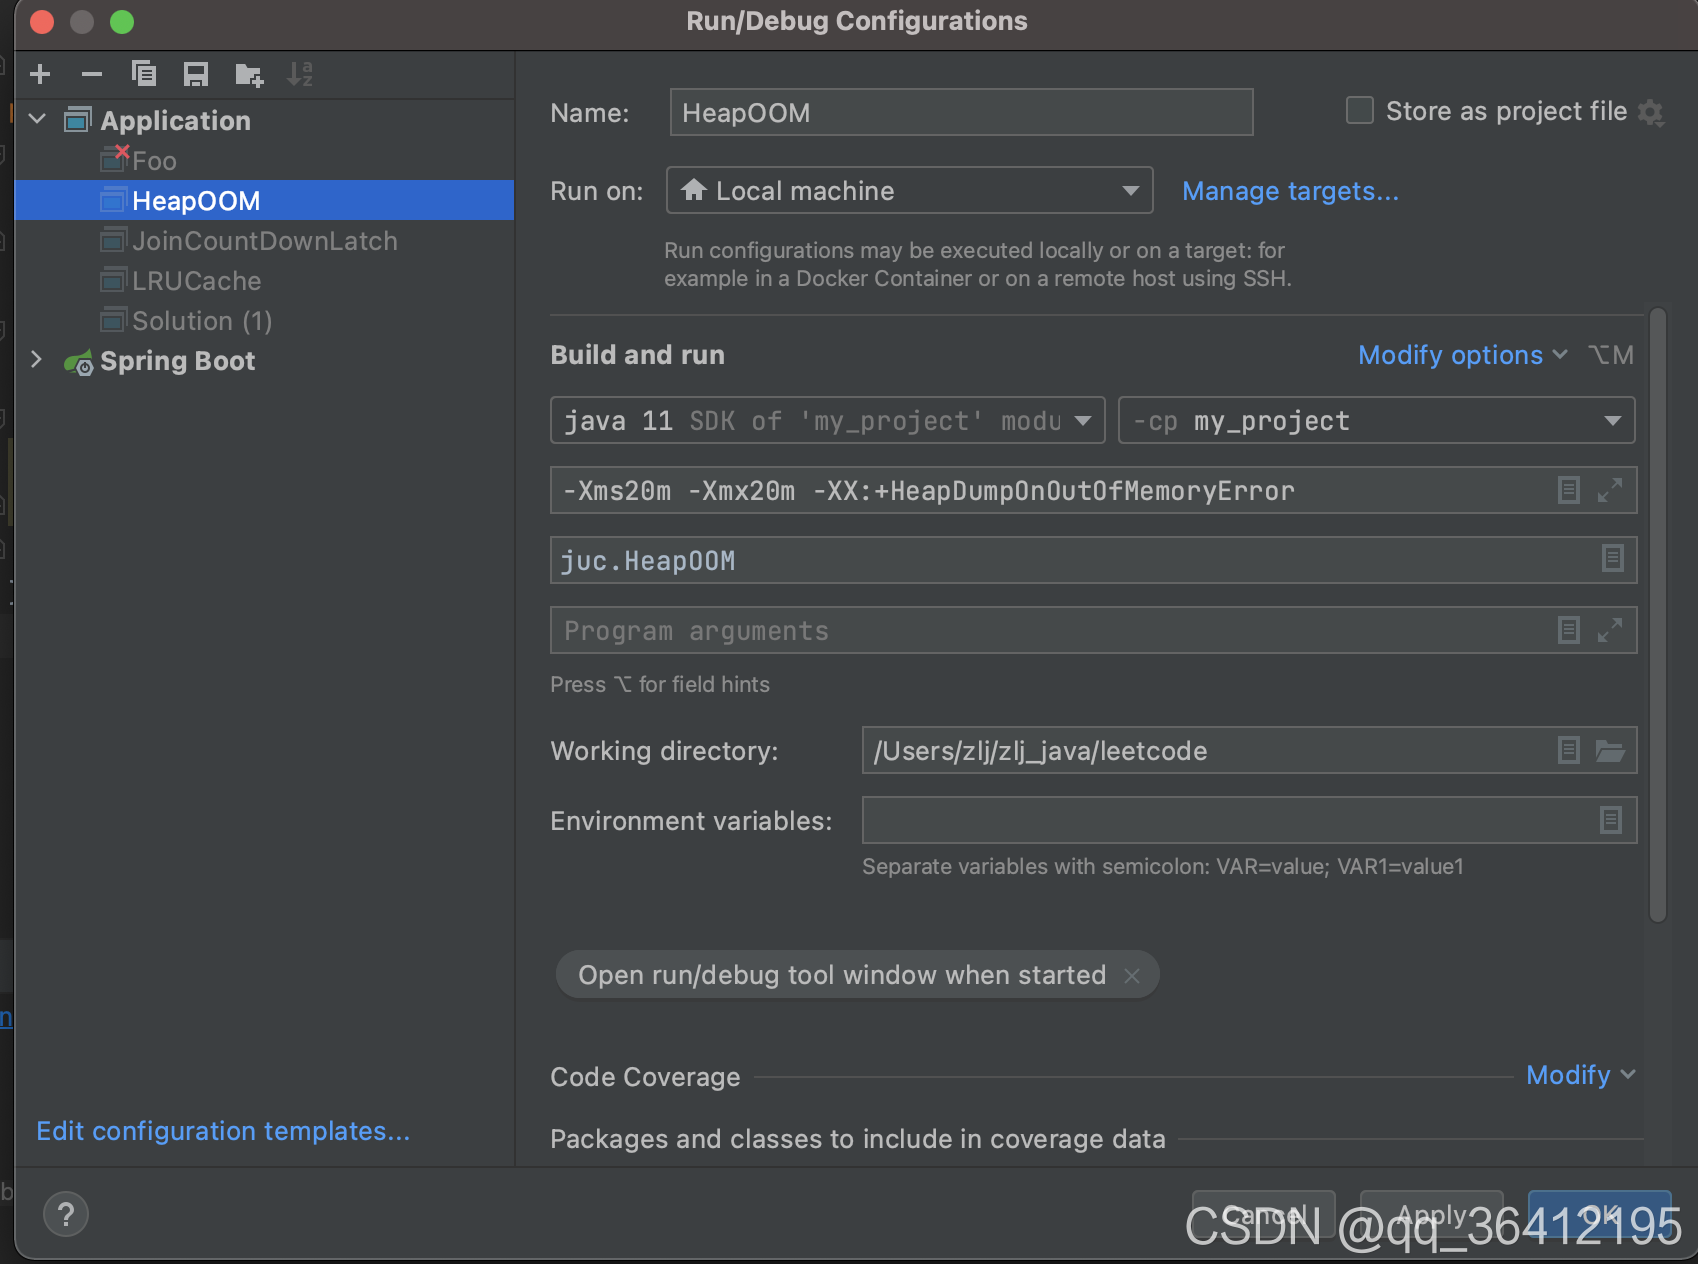Browse main class juc.HeapOOM icon
The width and height of the screenshot is (1698, 1264).
pos(1612,558)
